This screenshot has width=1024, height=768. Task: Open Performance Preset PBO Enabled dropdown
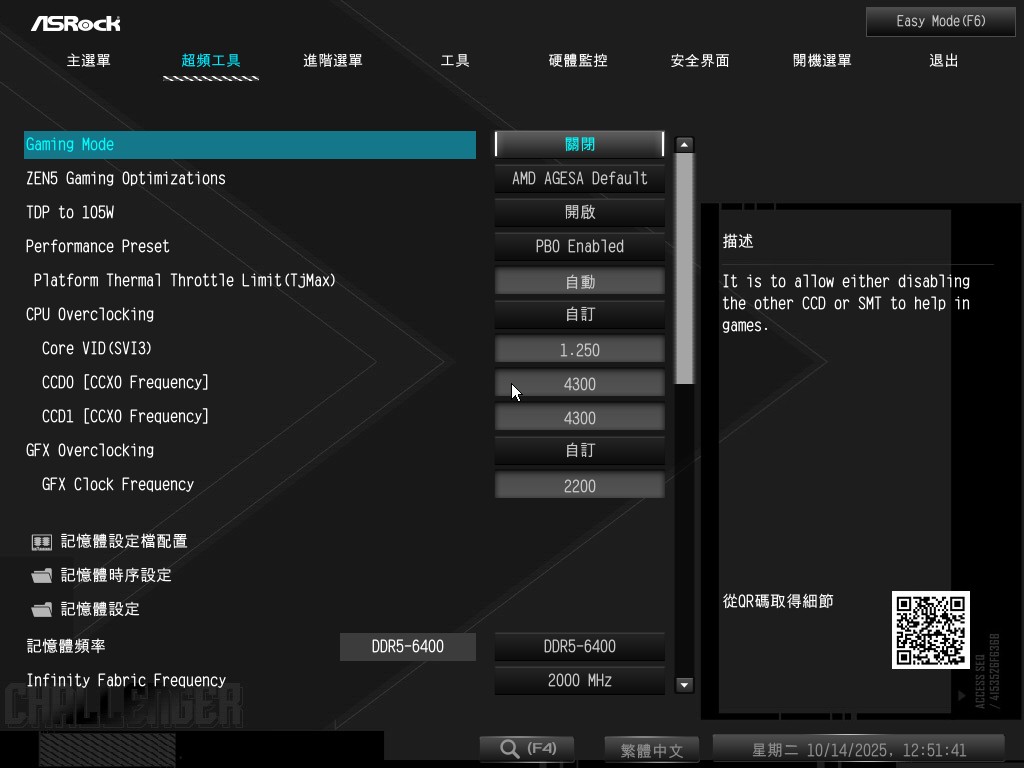579,246
